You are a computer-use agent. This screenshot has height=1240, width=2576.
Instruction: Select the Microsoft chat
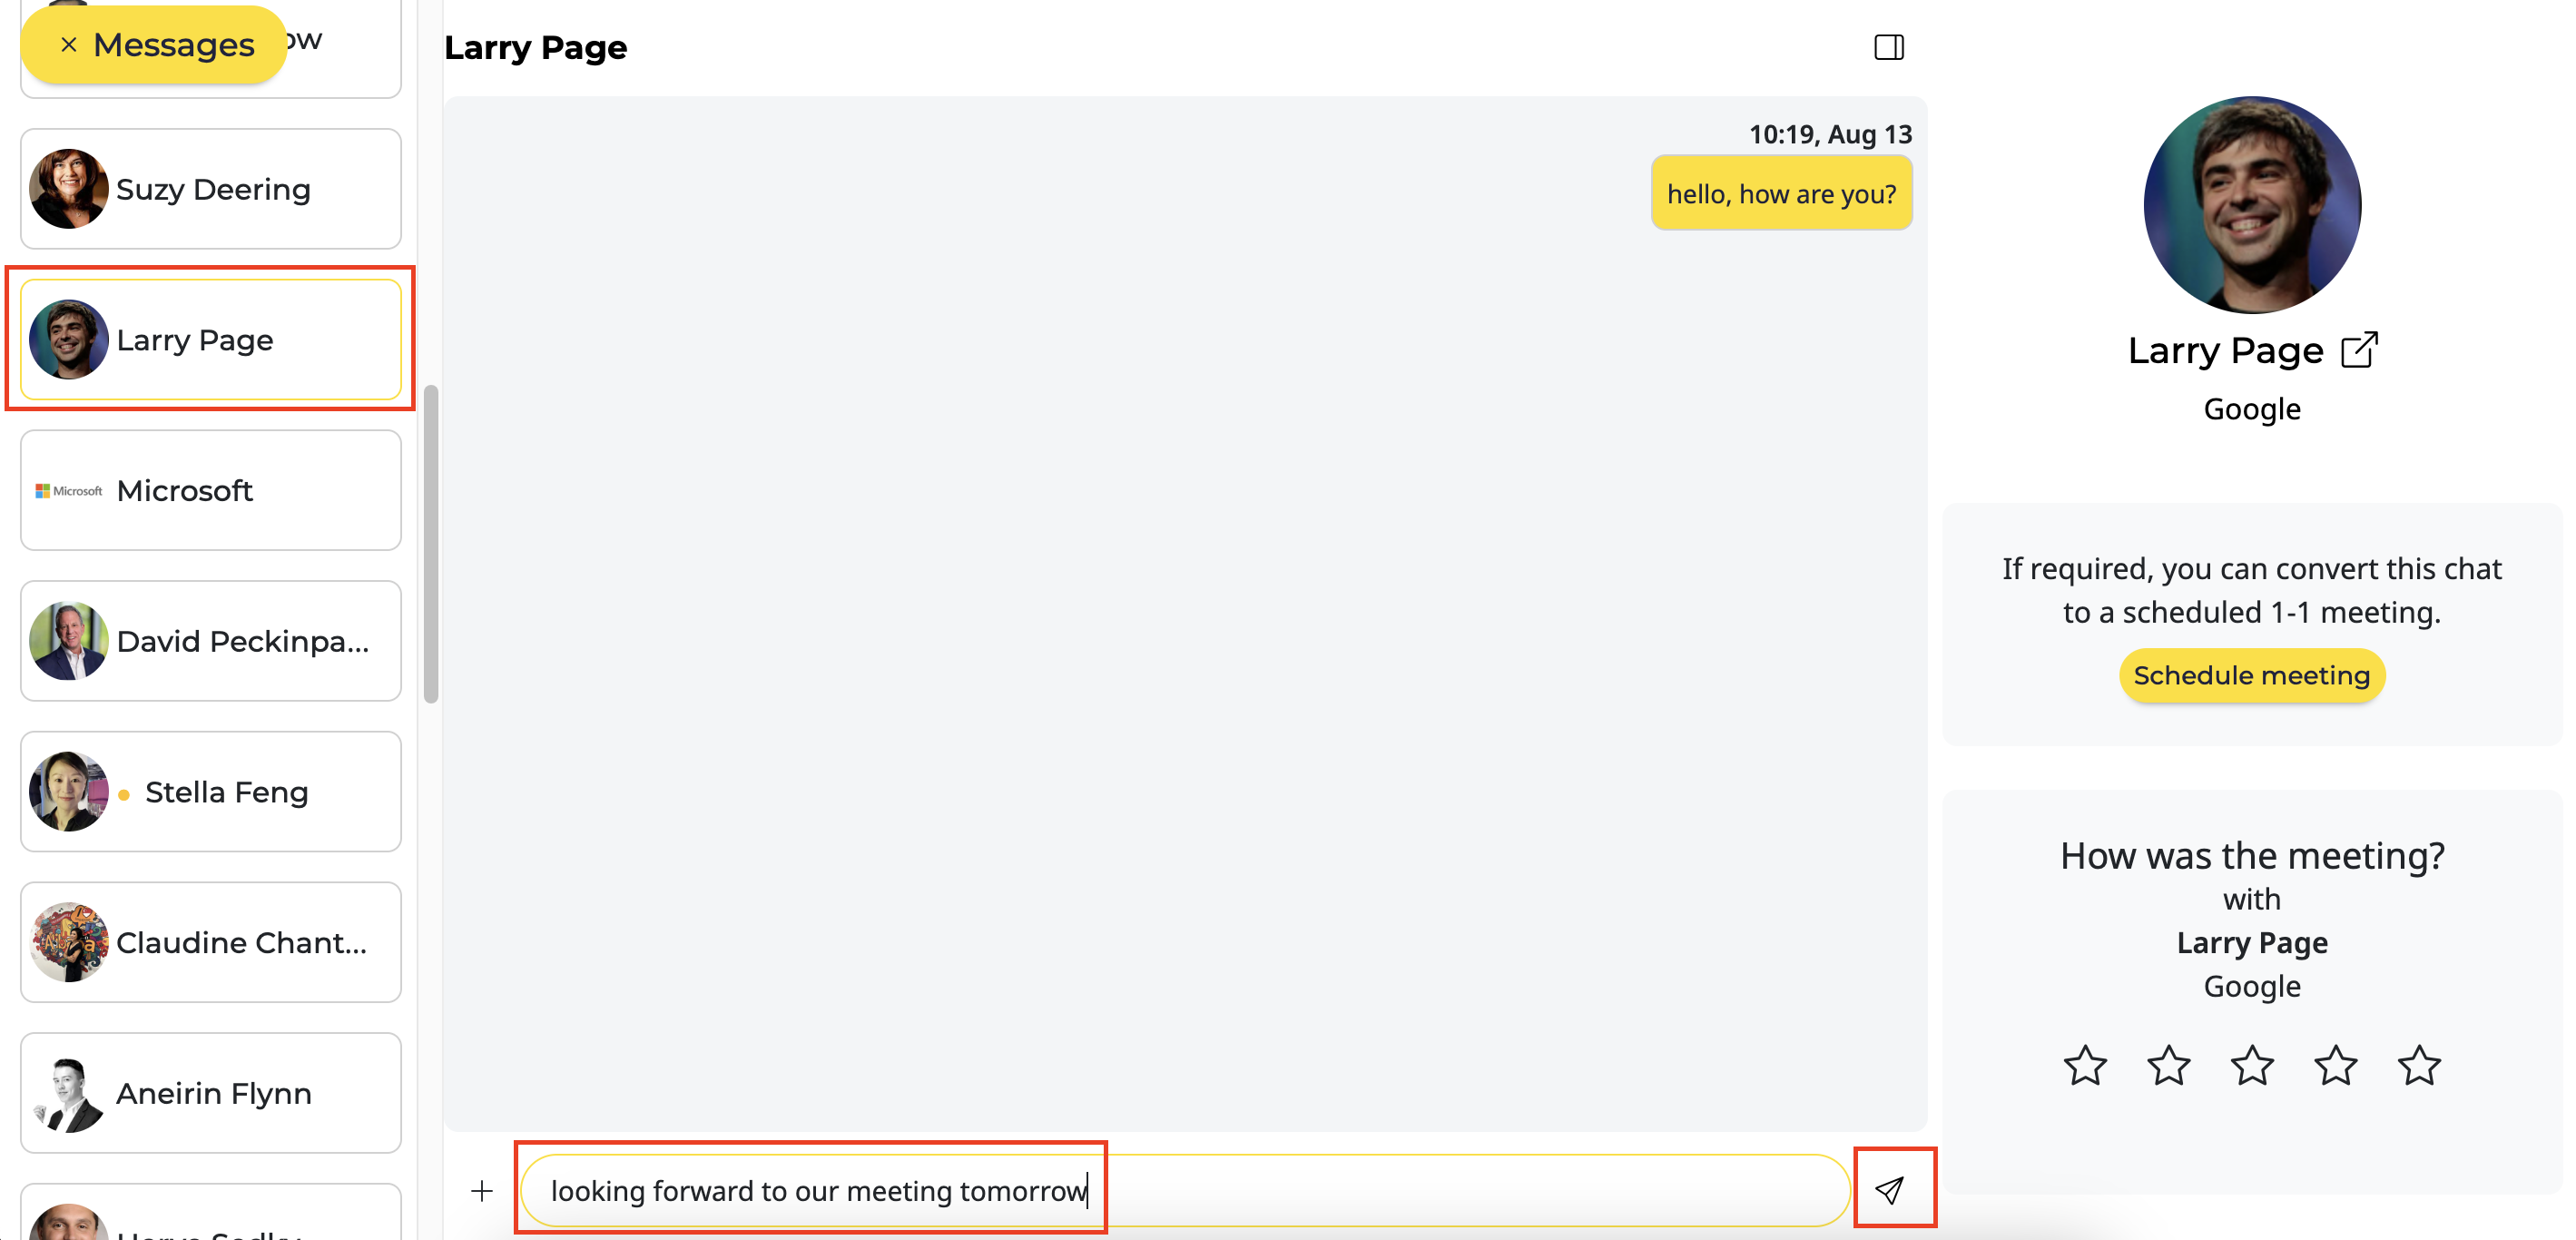(x=211, y=490)
